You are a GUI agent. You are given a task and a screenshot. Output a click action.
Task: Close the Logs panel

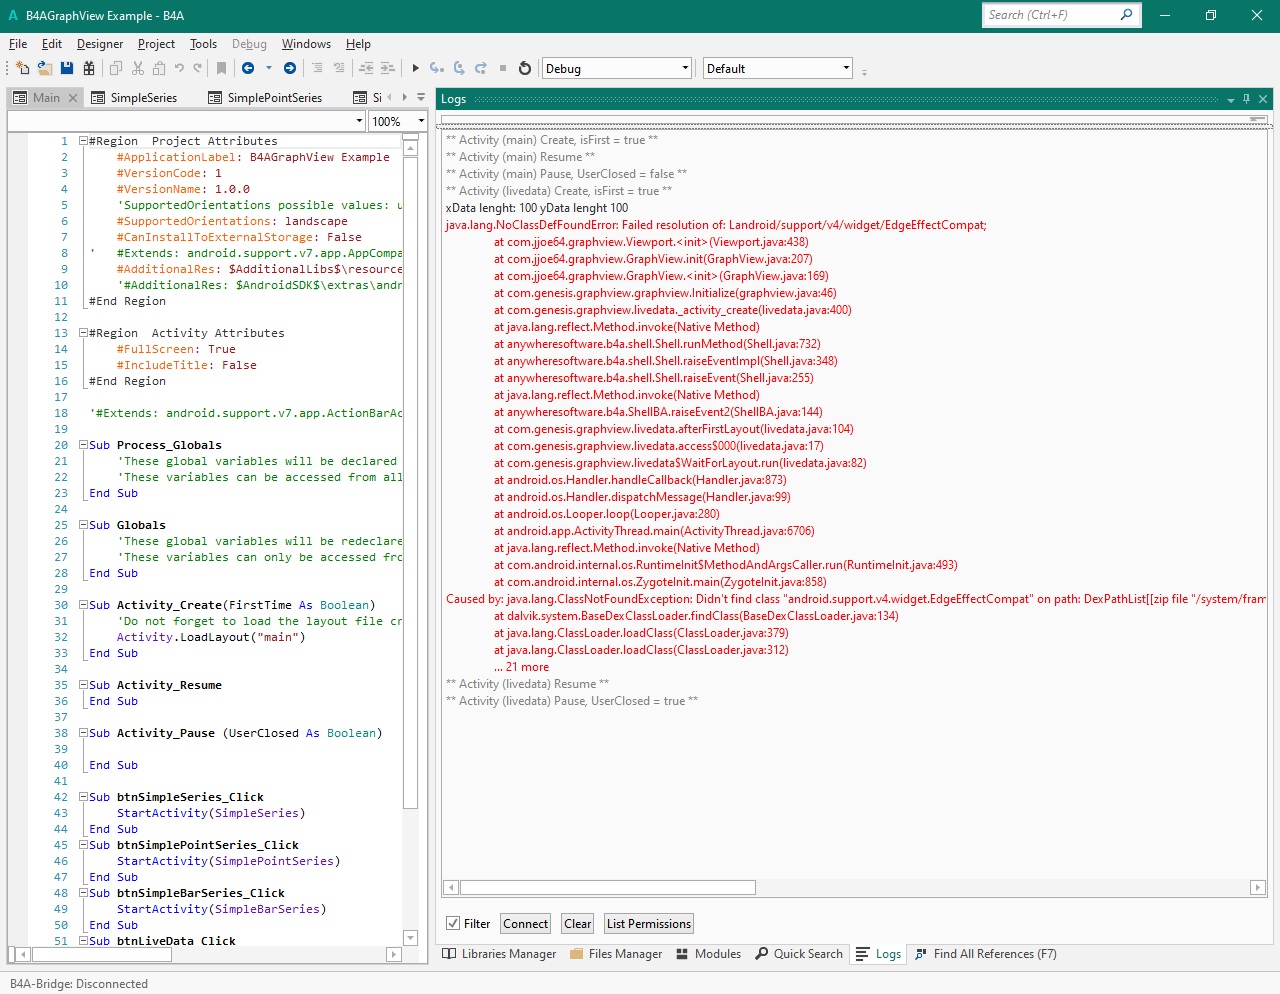[x=1263, y=98]
